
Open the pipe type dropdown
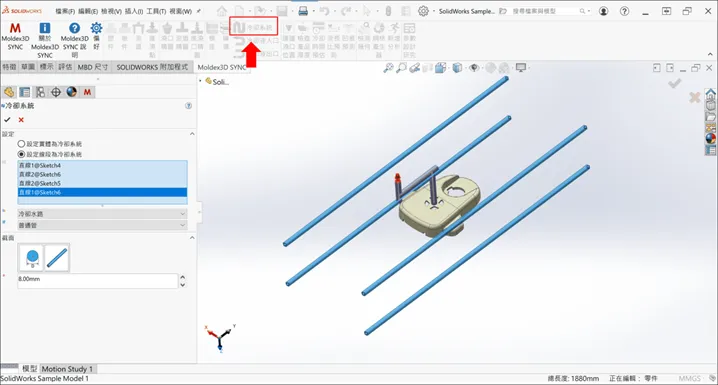(x=102, y=225)
